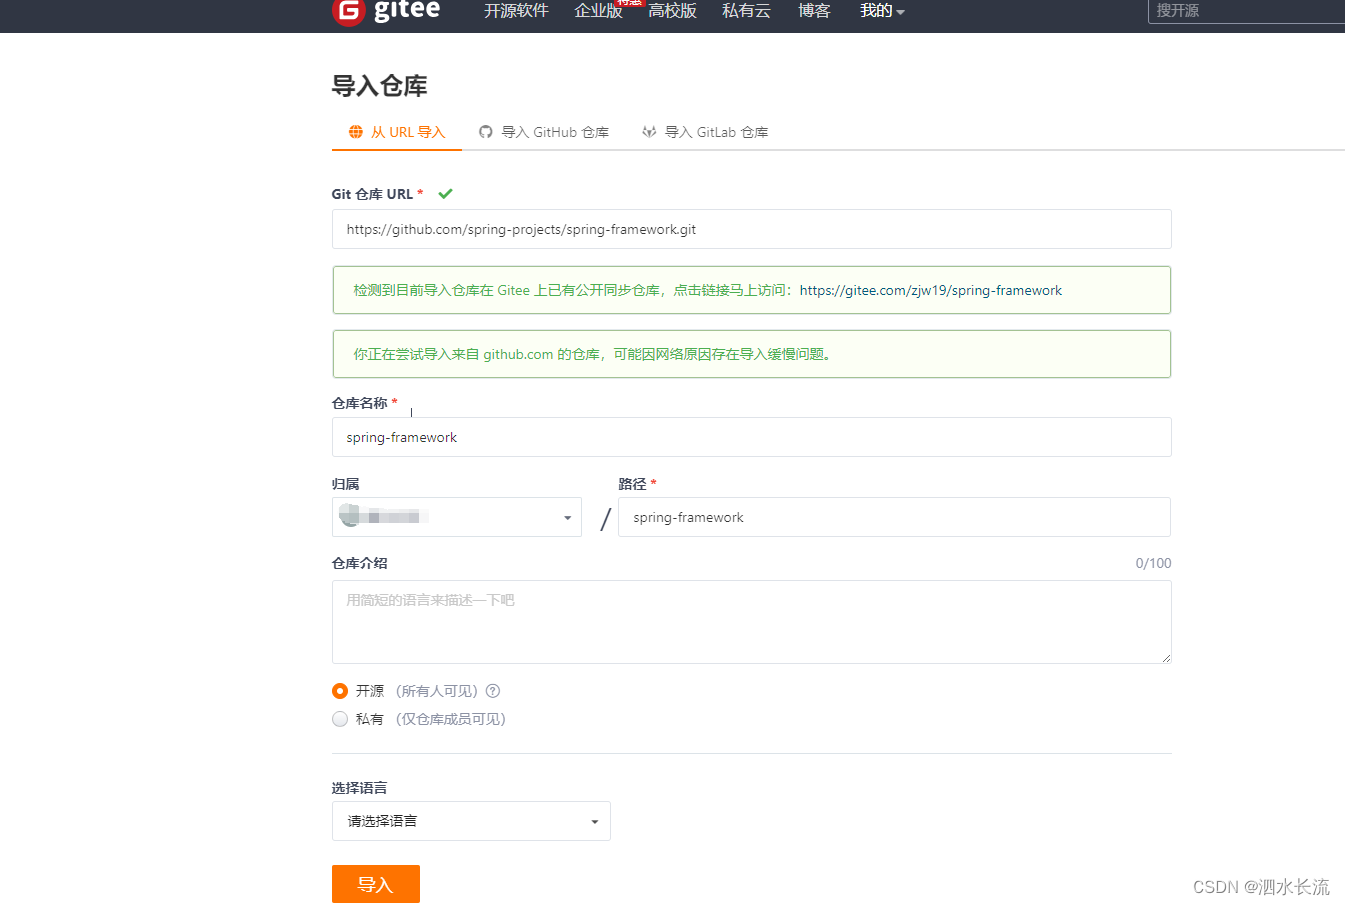The height and width of the screenshot is (905, 1345).
Task: Select the 开源 public radio button
Action: click(x=340, y=691)
